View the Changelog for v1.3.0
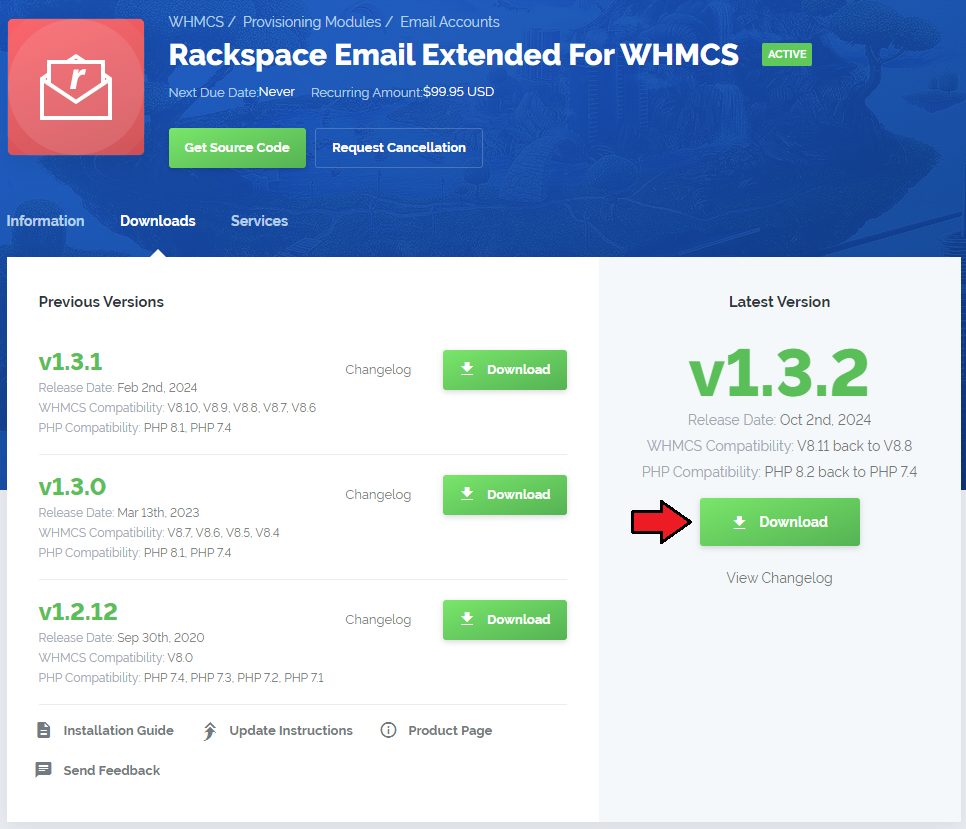Screen dimensions: 966x829 click(x=378, y=495)
